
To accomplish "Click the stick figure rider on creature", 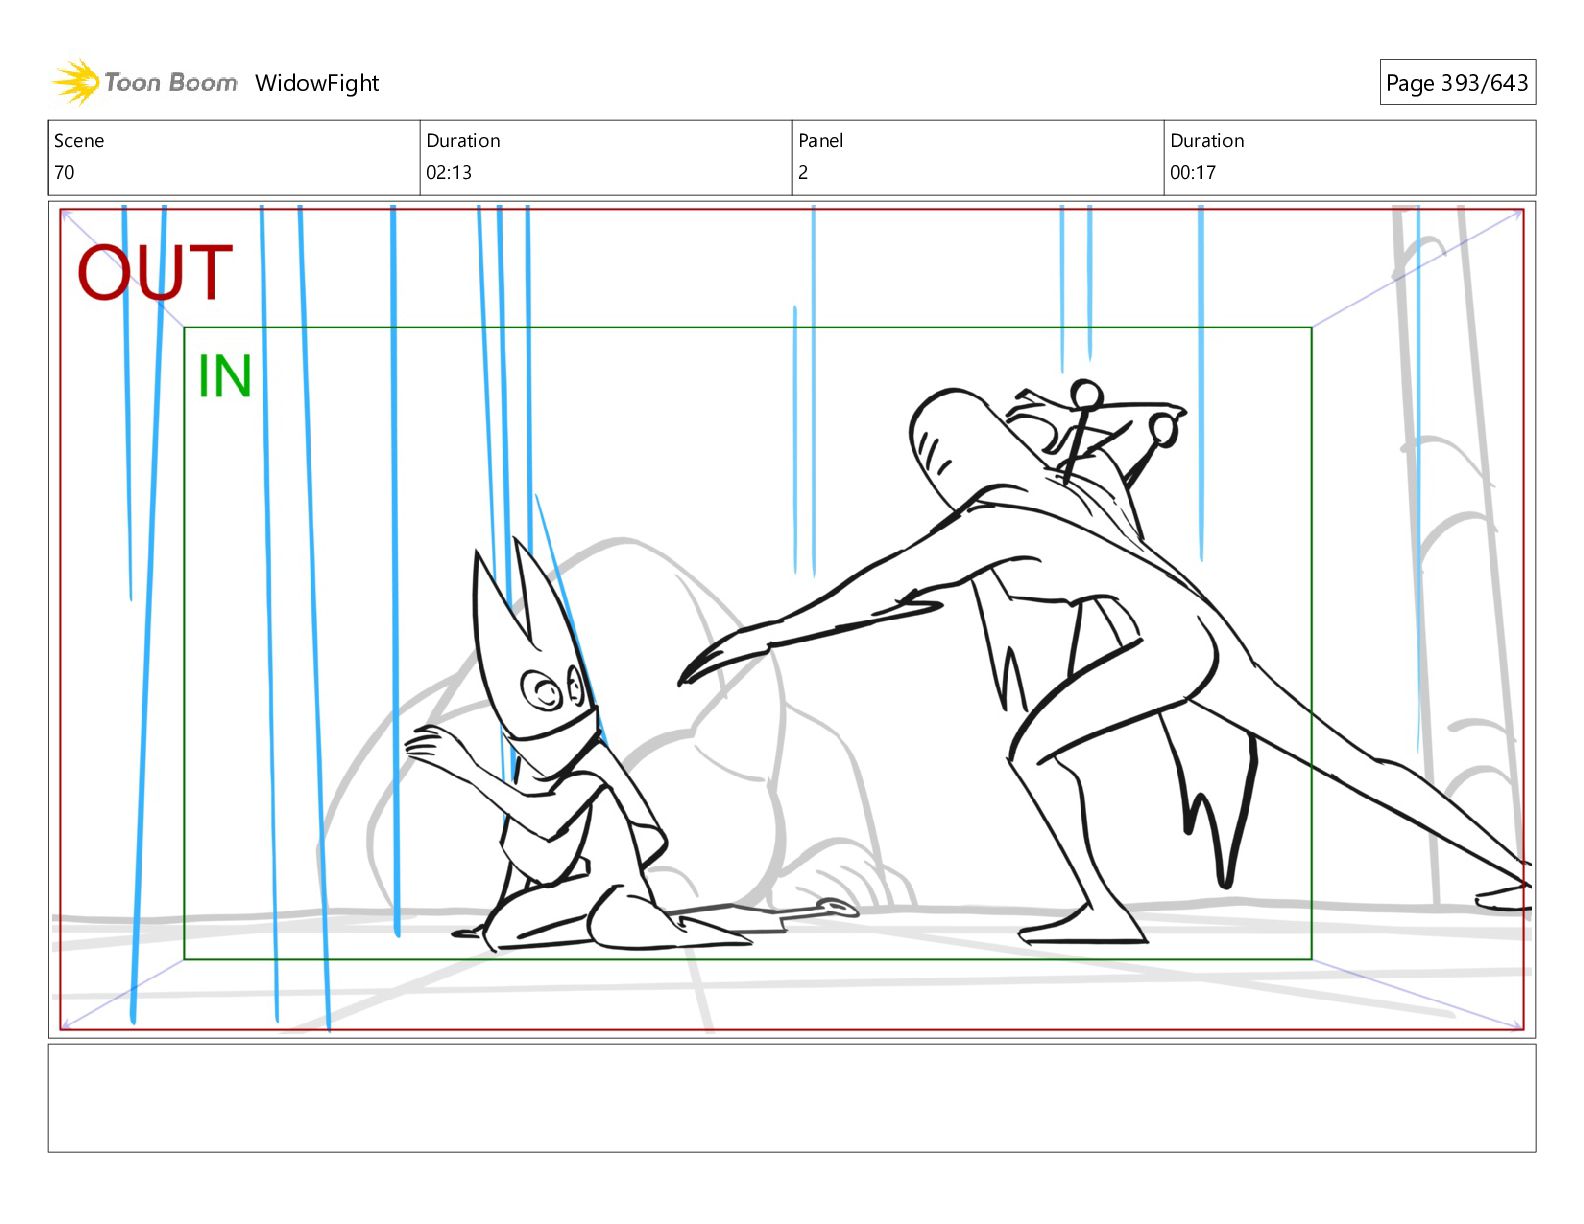I will 1082,425.
